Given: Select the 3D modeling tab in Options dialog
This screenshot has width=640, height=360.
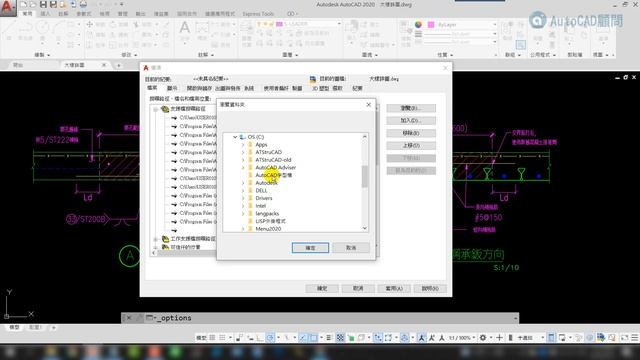Looking at the screenshot, I should coord(320,88).
